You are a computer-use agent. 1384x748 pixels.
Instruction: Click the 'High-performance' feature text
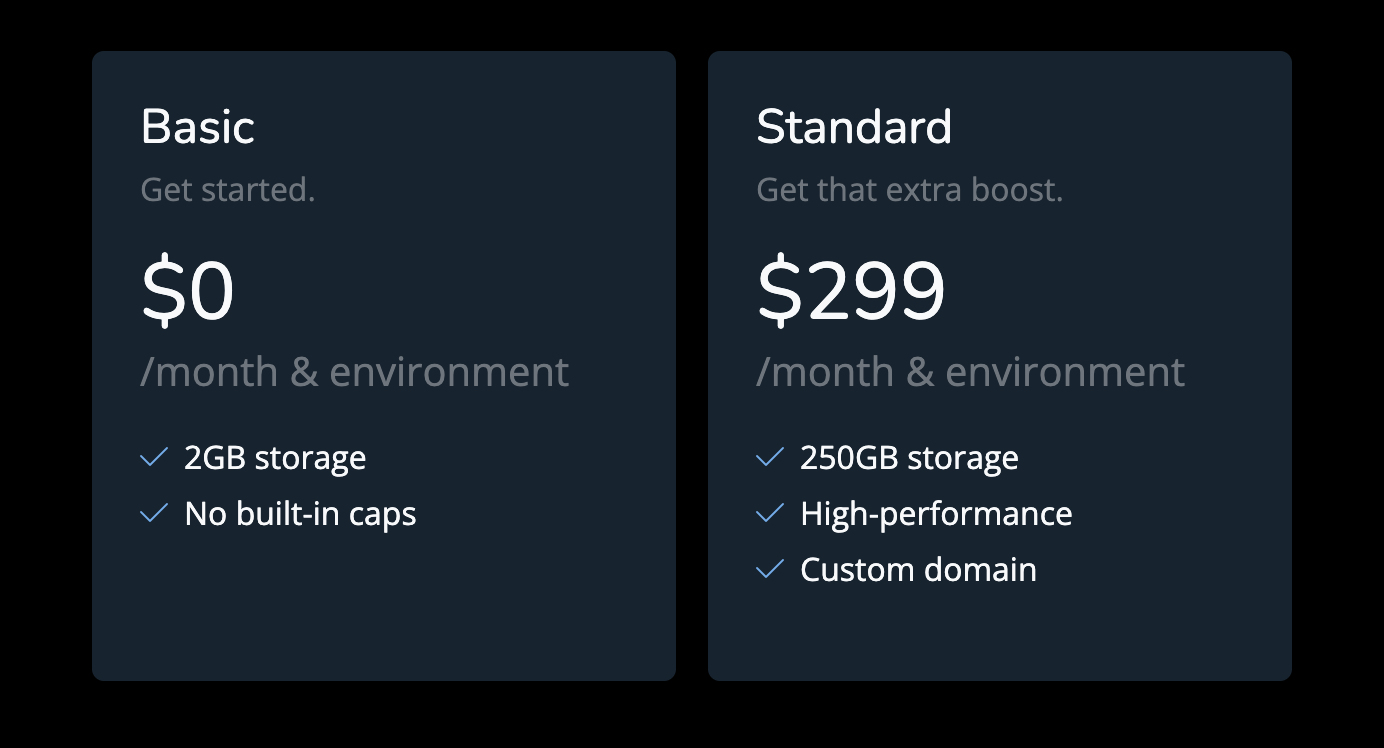point(936,514)
